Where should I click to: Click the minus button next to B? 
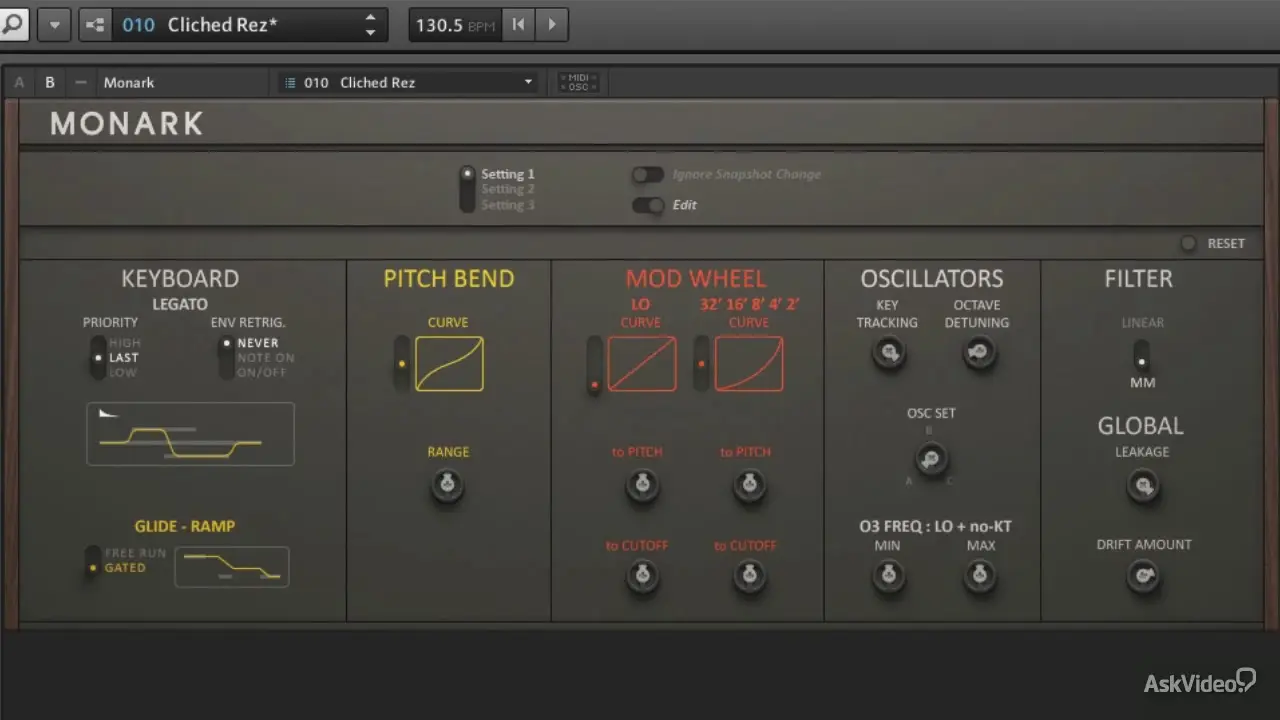[81, 83]
